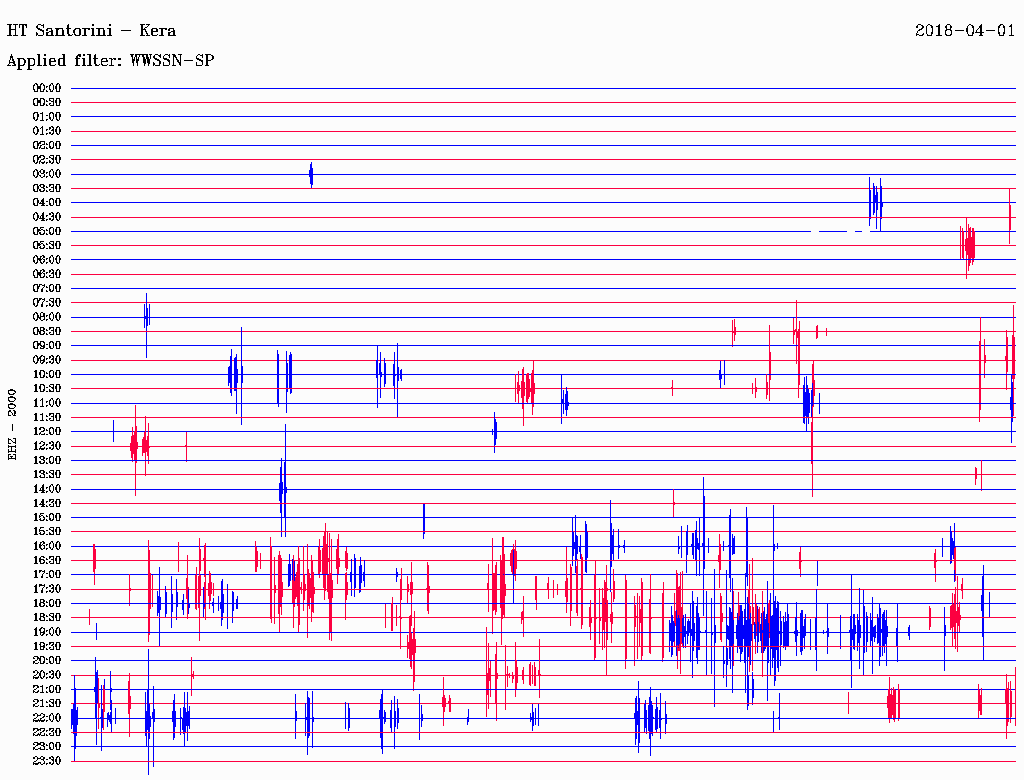Click the 12:00 time label
Image resolution: width=1024 pixels, height=780 pixels.
coord(47,431)
